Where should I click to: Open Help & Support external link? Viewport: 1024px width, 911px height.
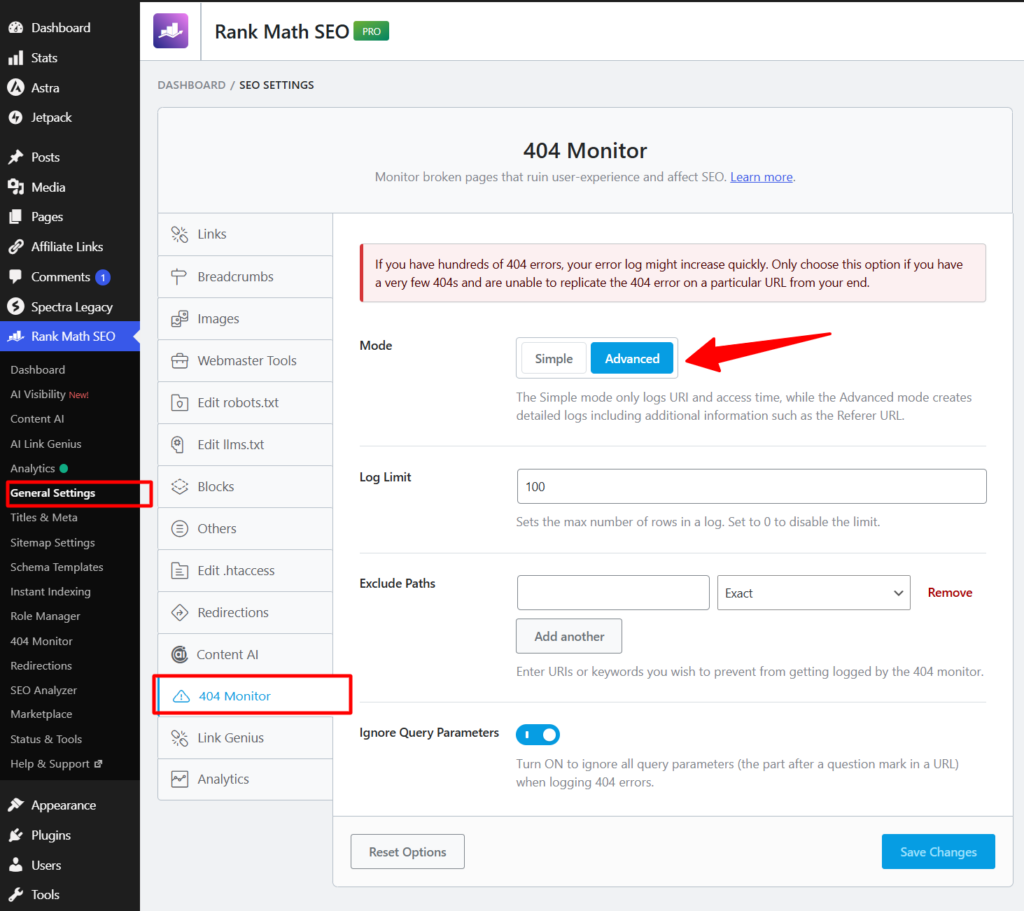point(56,764)
